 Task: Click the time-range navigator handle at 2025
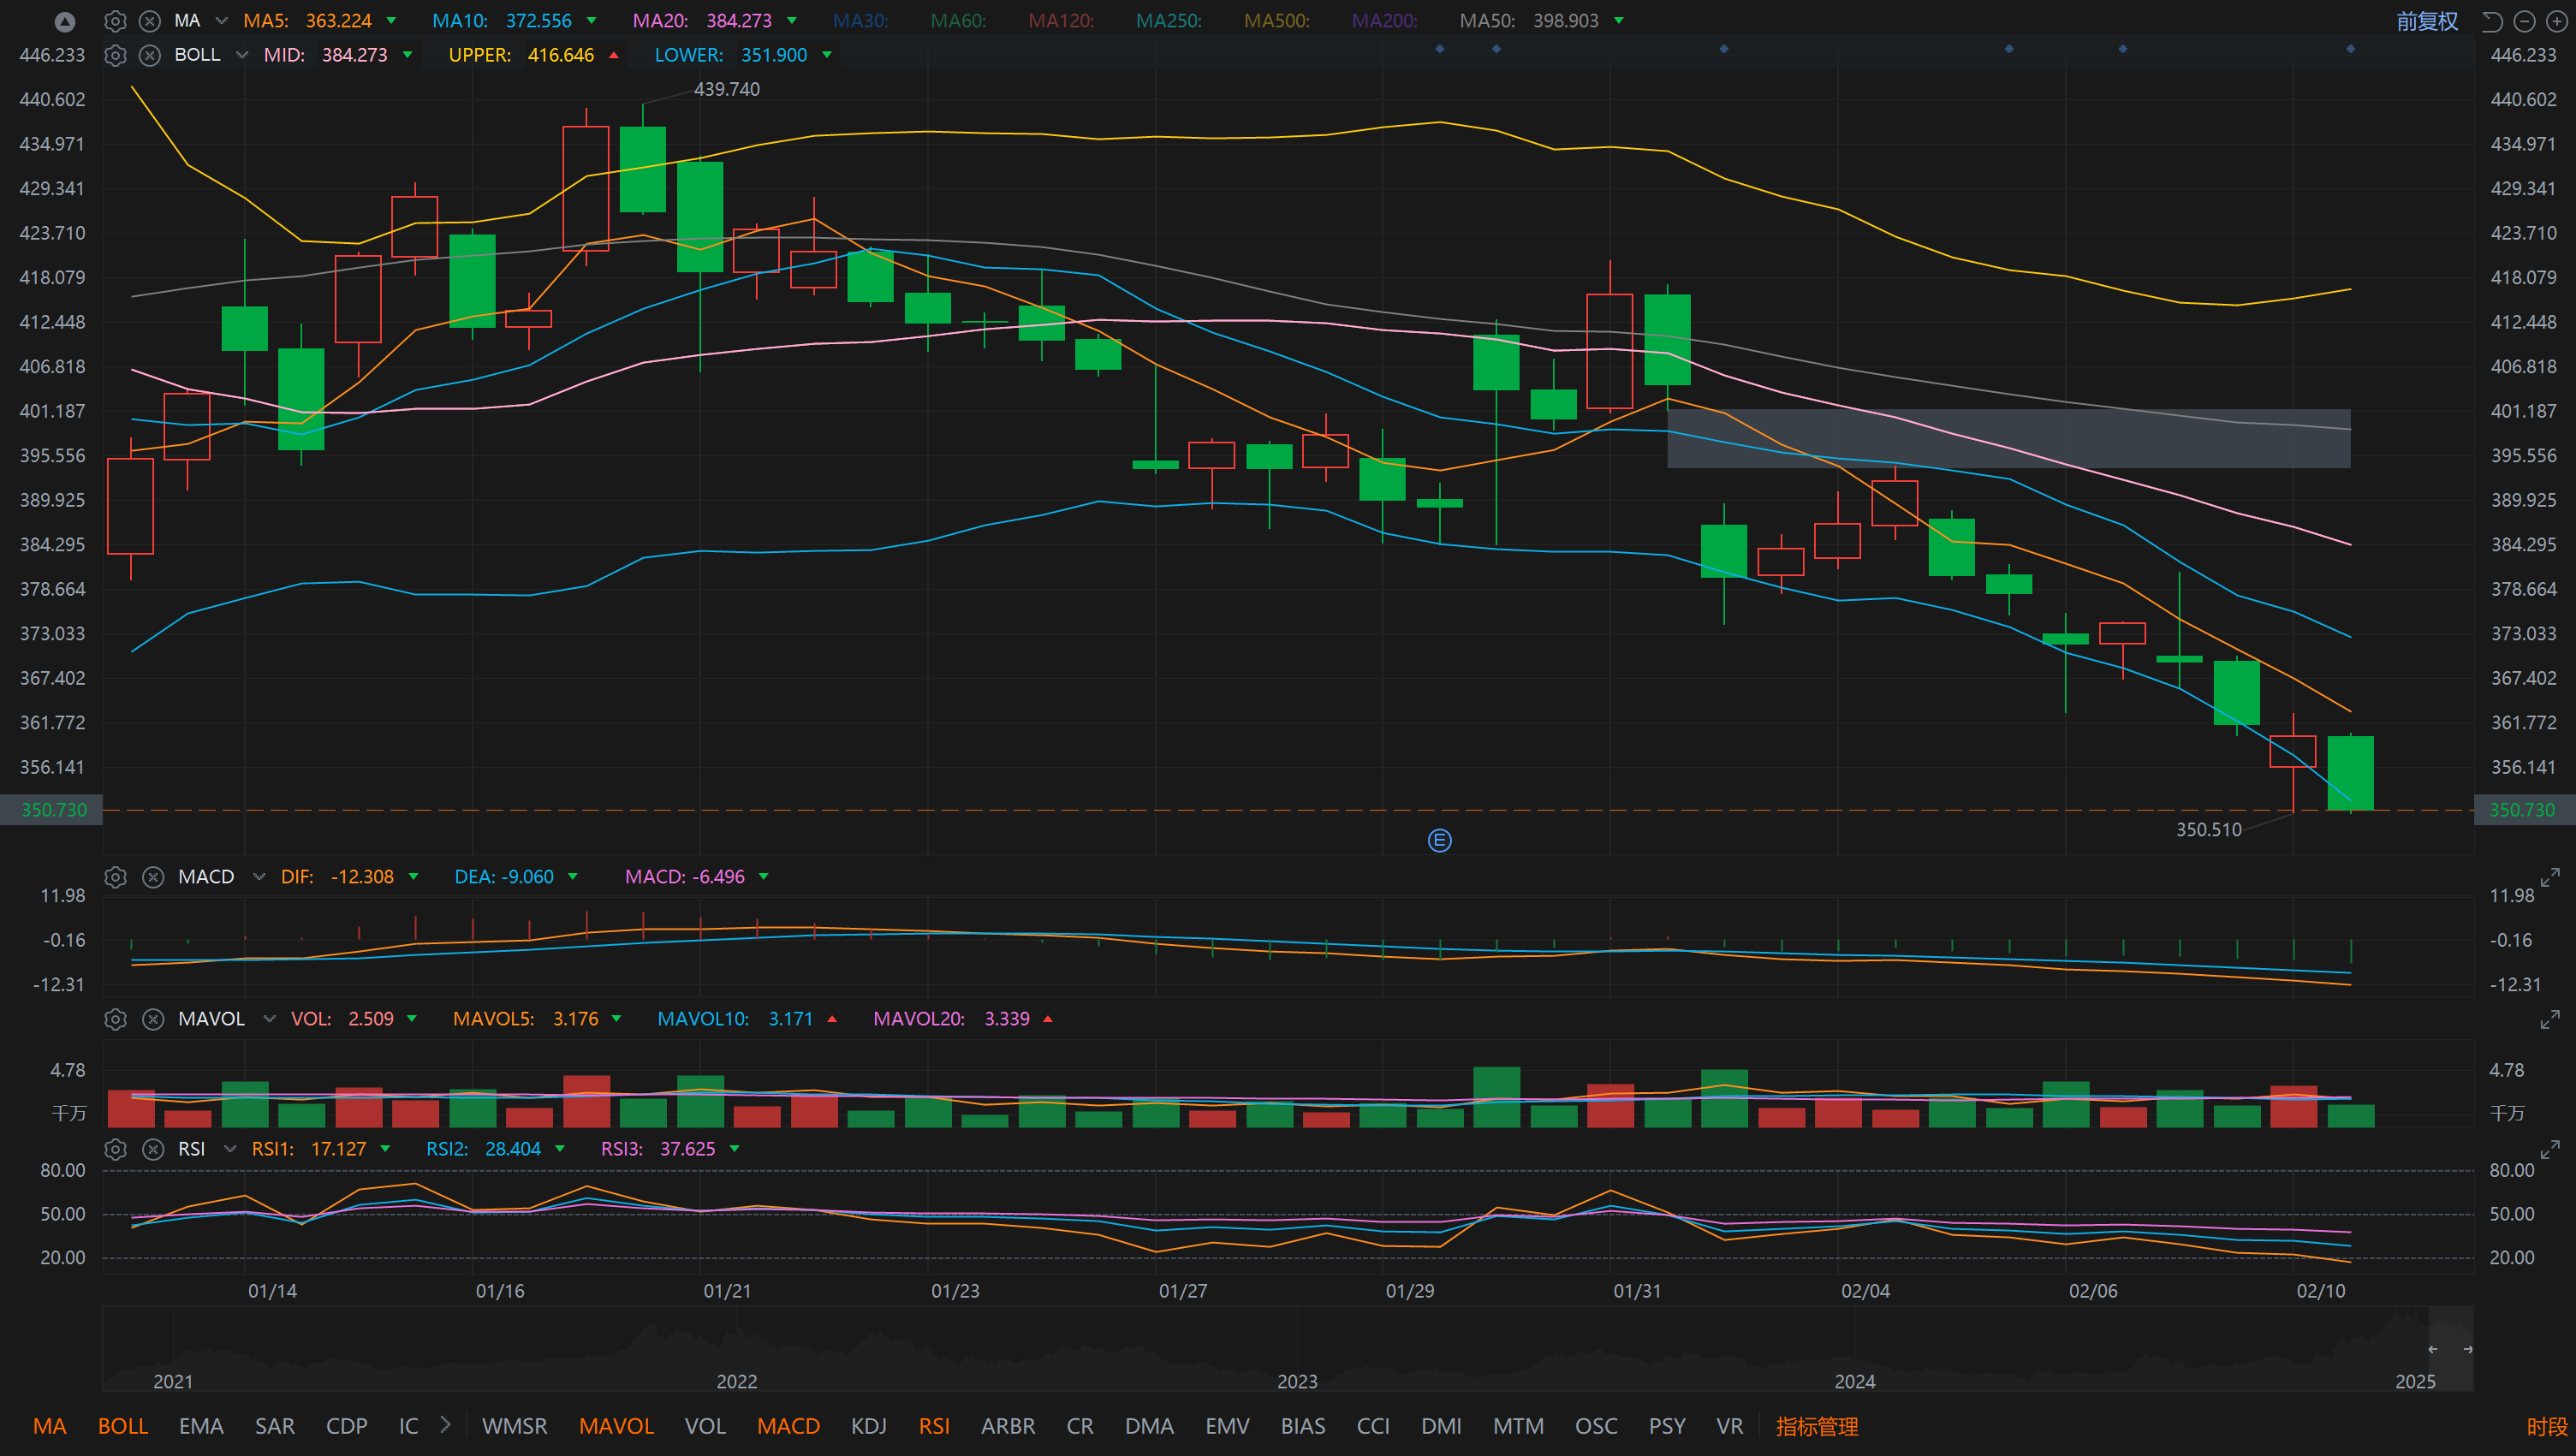[2450, 1349]
